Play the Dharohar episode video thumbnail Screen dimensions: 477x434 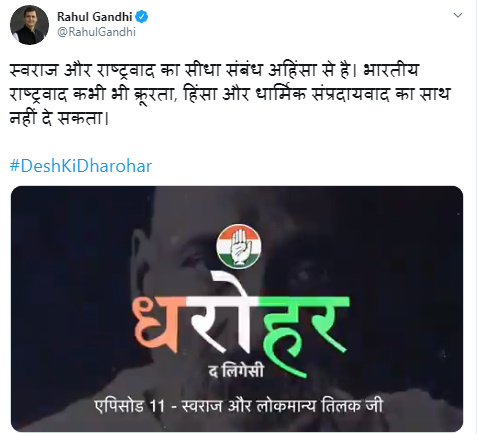pyautogui.click(x=237, y=309)
